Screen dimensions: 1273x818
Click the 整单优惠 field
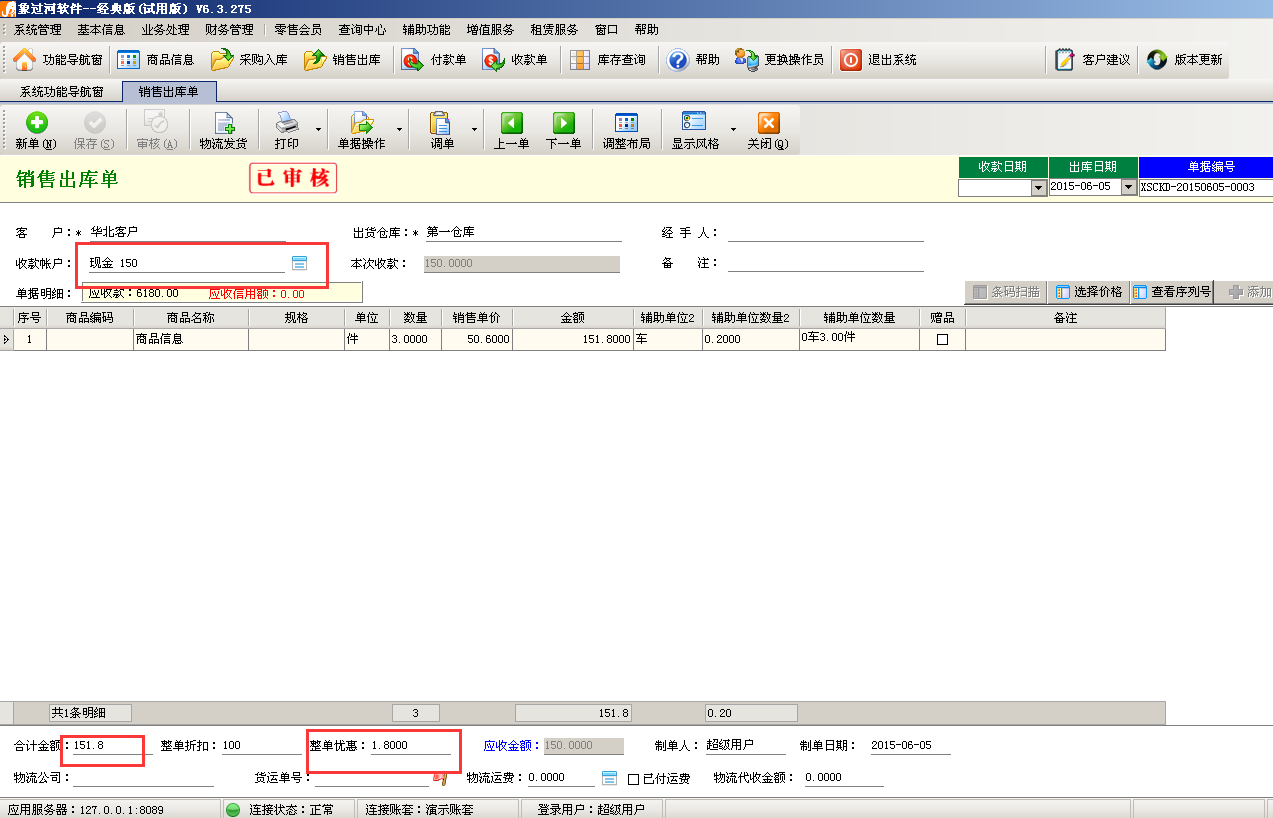click(410, 745)
